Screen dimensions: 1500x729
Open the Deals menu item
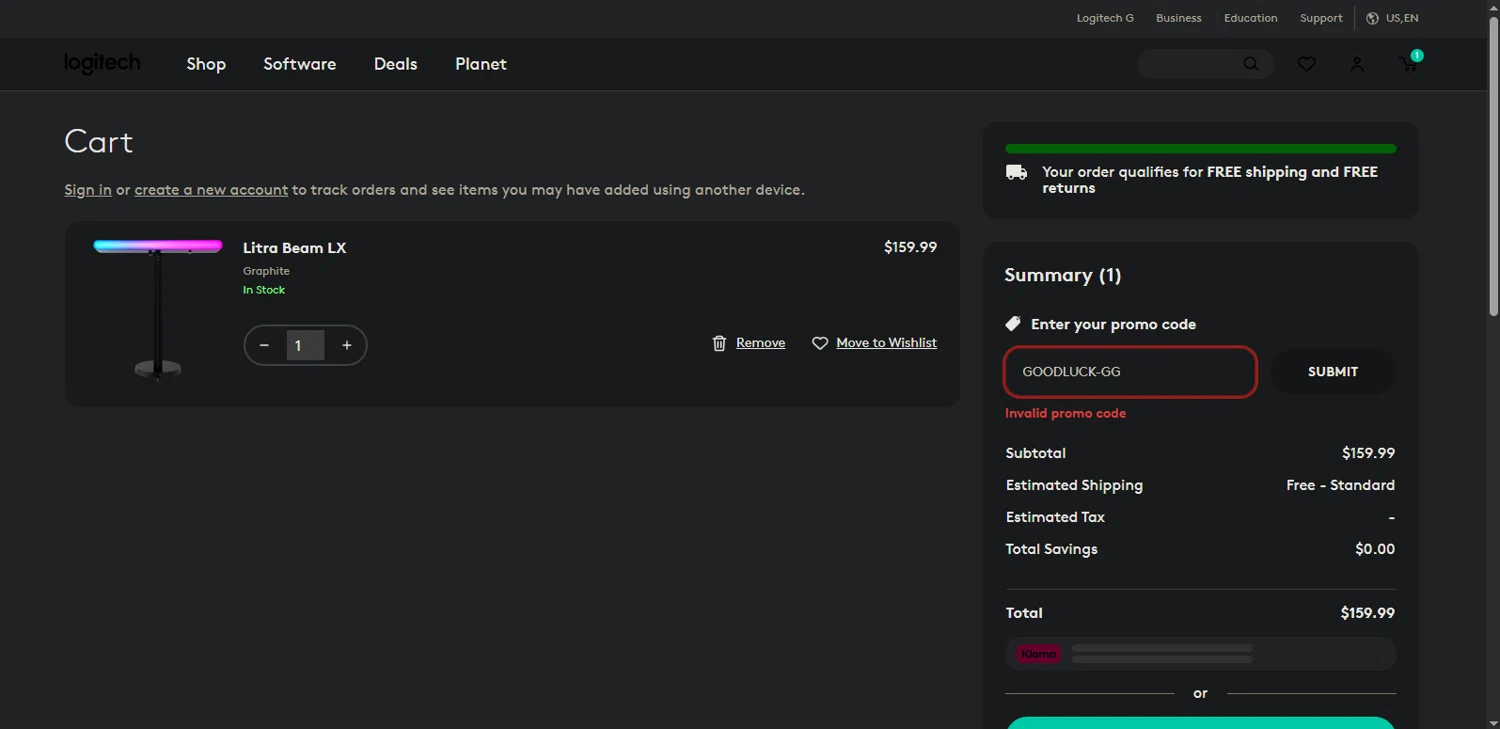pyautogui.click(x=395, y=64)
